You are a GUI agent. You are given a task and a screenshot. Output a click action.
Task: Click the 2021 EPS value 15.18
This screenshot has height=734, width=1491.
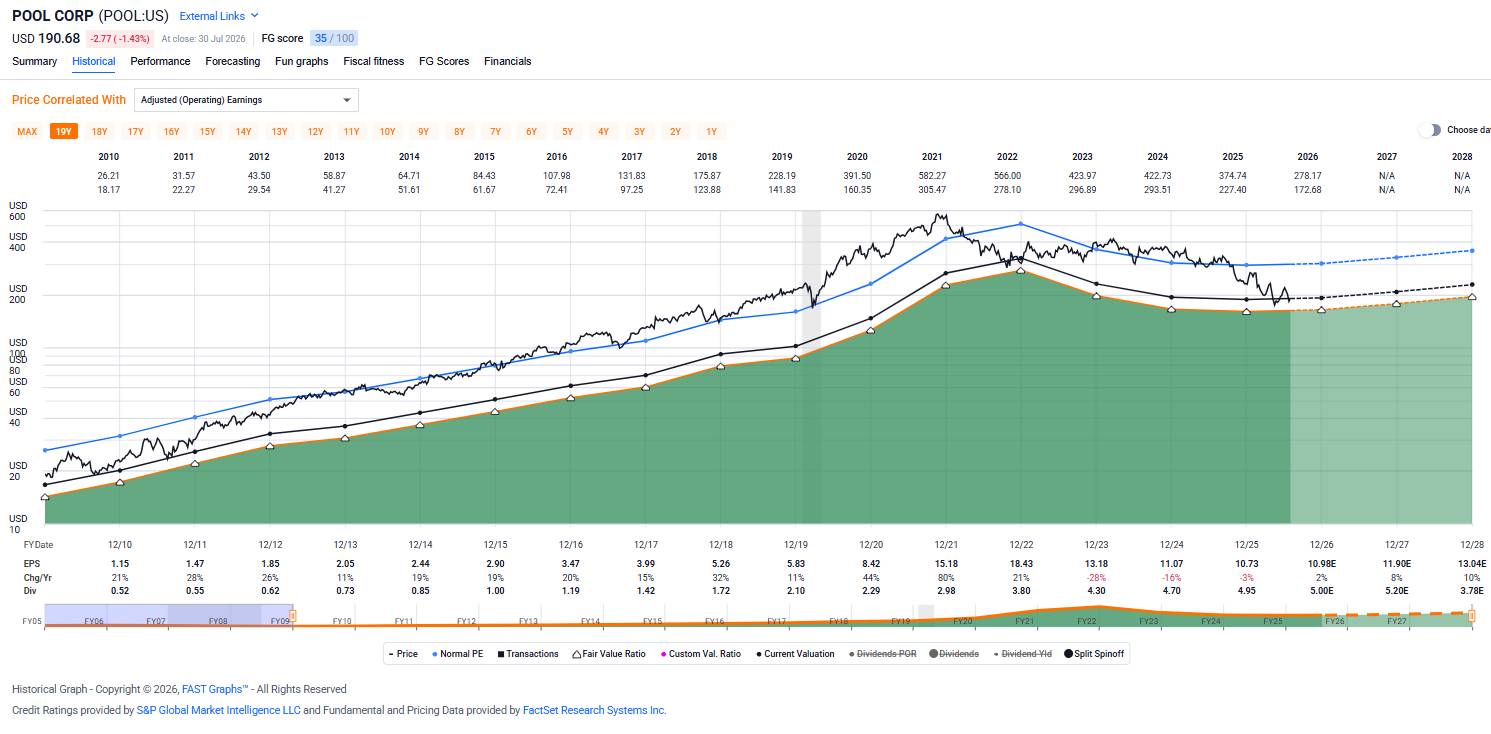point(946,565)
